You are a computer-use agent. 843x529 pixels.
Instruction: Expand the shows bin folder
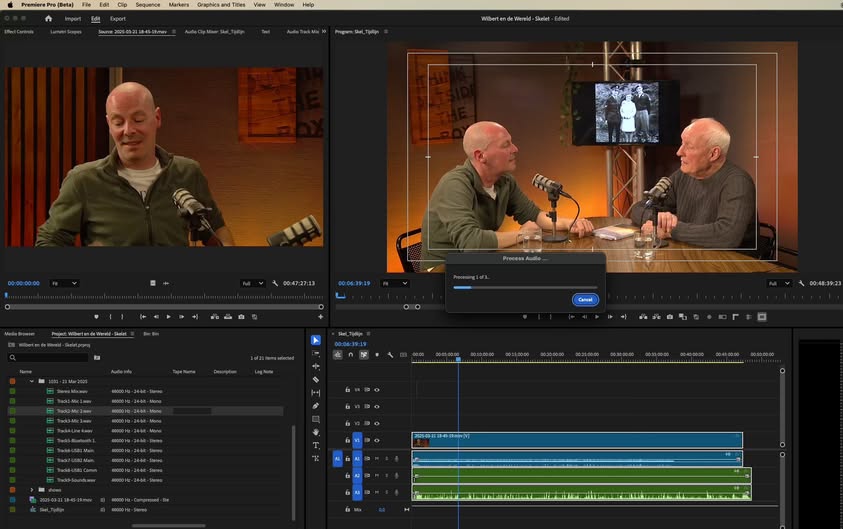click(32, 490)
